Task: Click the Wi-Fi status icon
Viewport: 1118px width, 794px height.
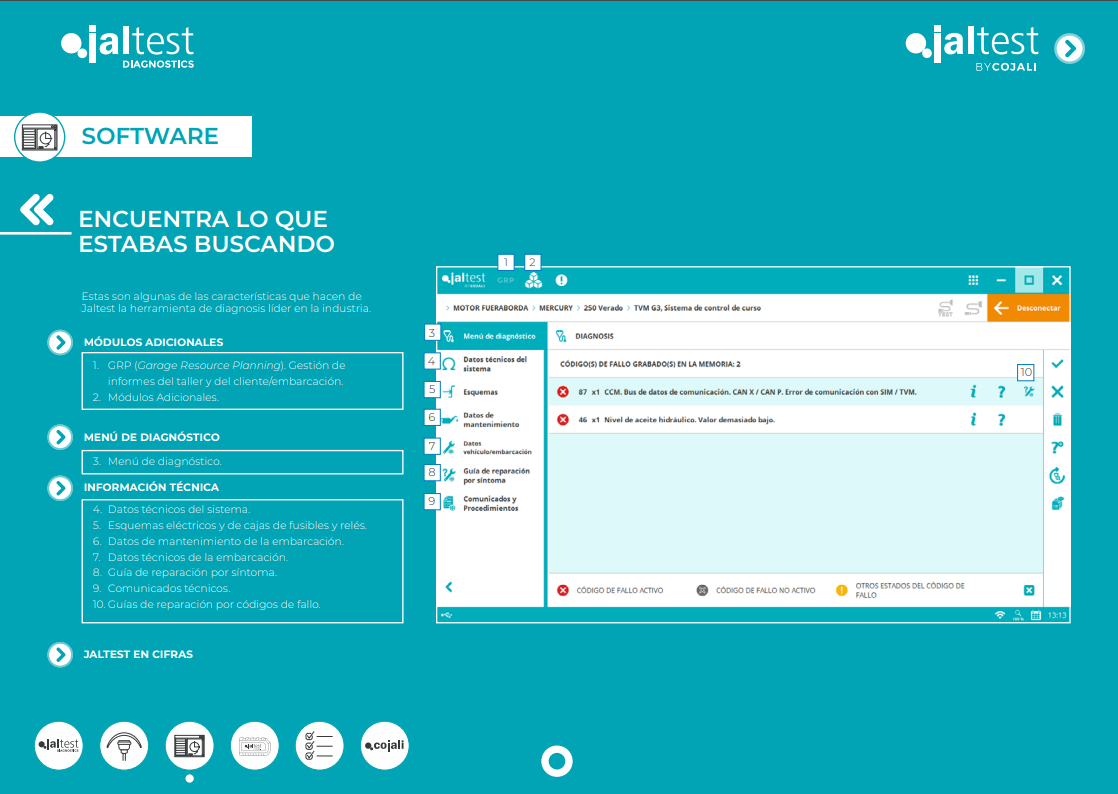Action: coord(1000,615)
